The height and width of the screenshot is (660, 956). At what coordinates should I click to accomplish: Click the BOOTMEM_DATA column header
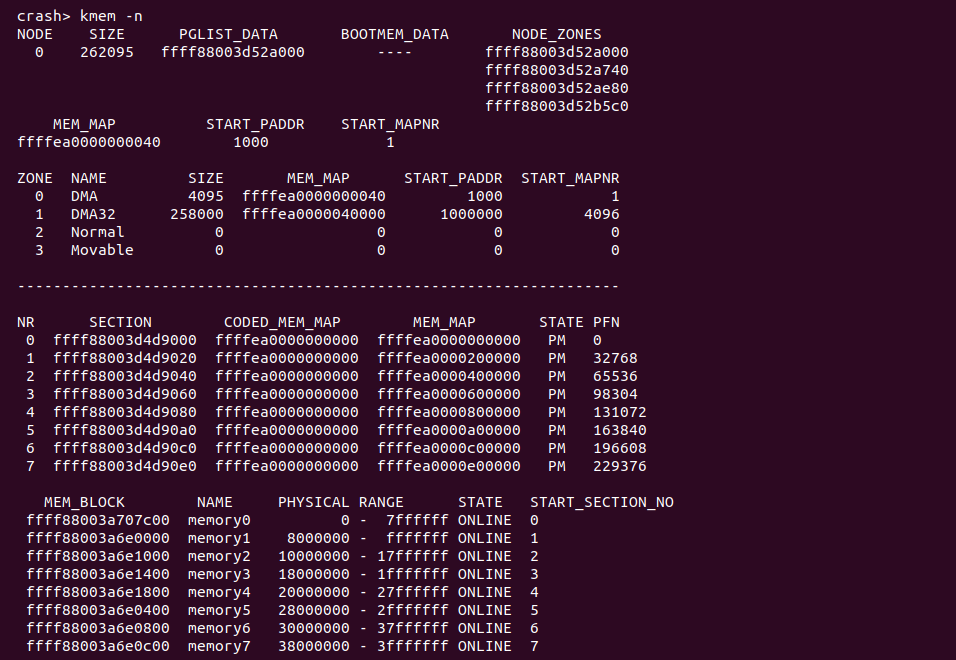pos(394,34)
